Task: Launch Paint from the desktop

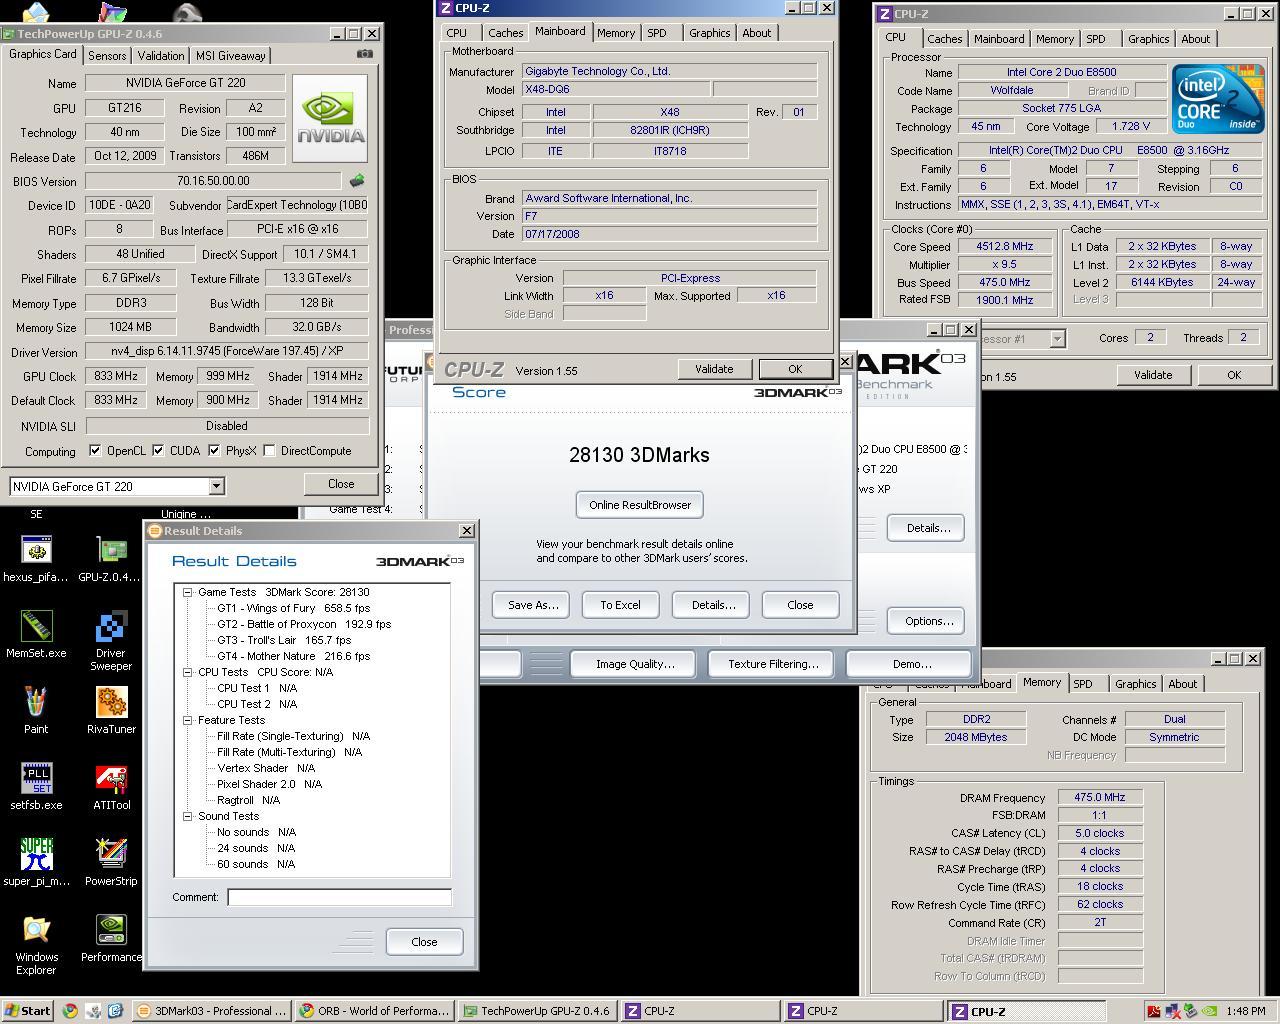Action: tap(36, 710)
